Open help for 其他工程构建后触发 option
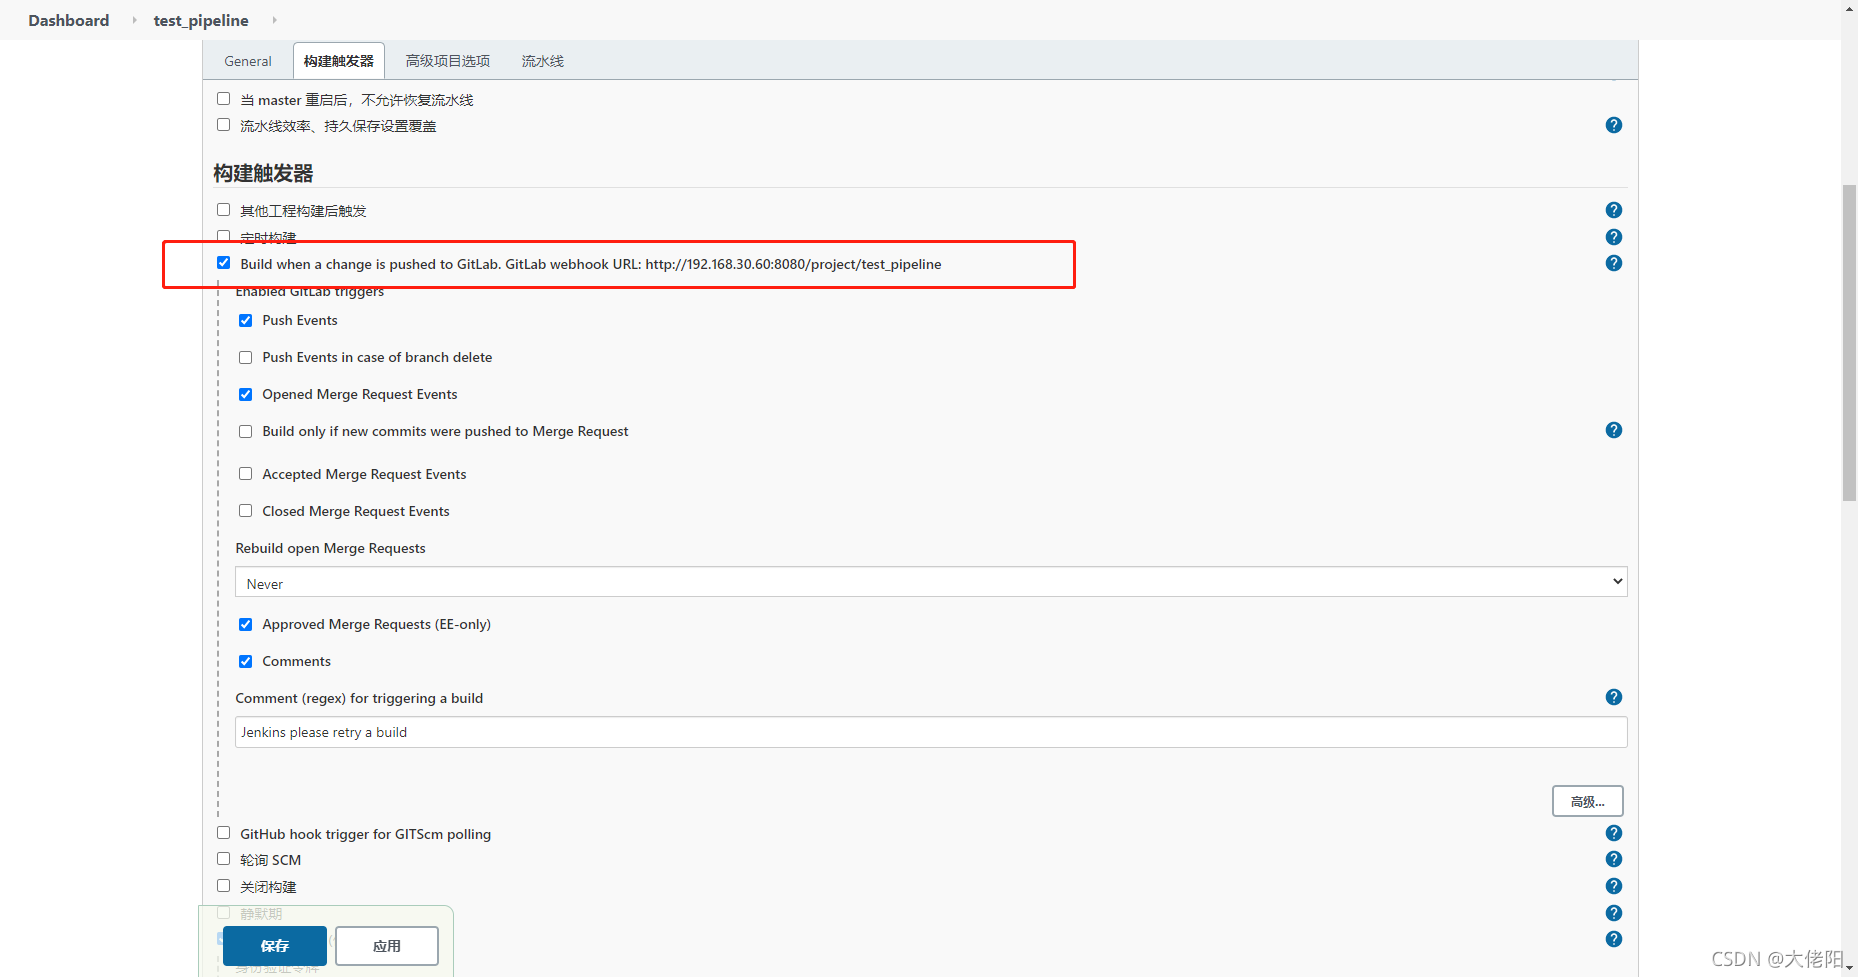Screen dimensions: 1858x977 1613,210
